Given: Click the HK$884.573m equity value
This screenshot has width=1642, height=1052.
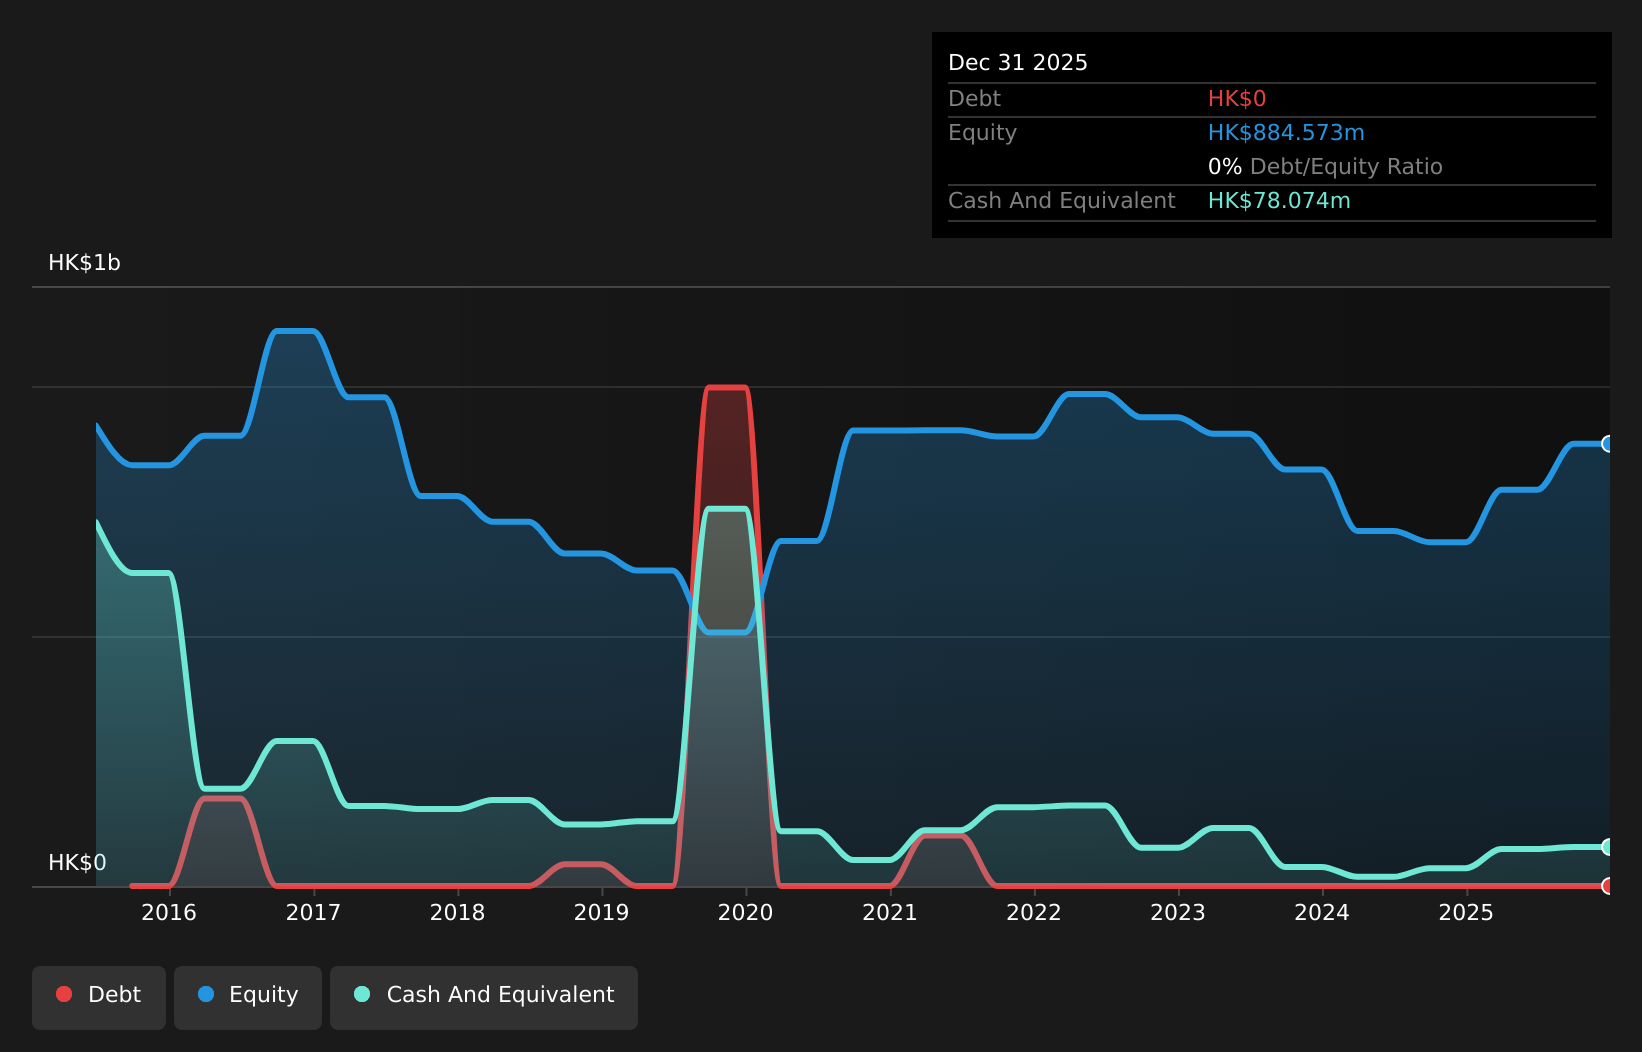Looking at the screenshot, I should [1286, 133].
